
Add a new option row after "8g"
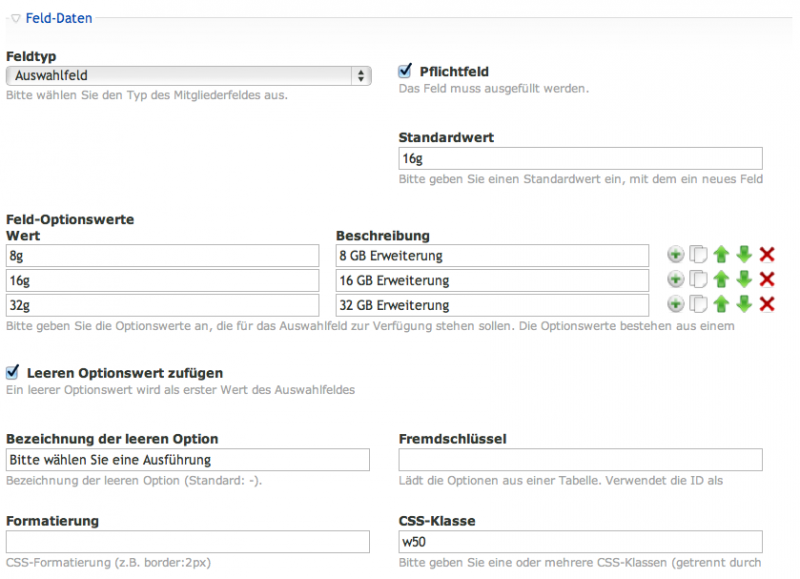coord(675,254)
